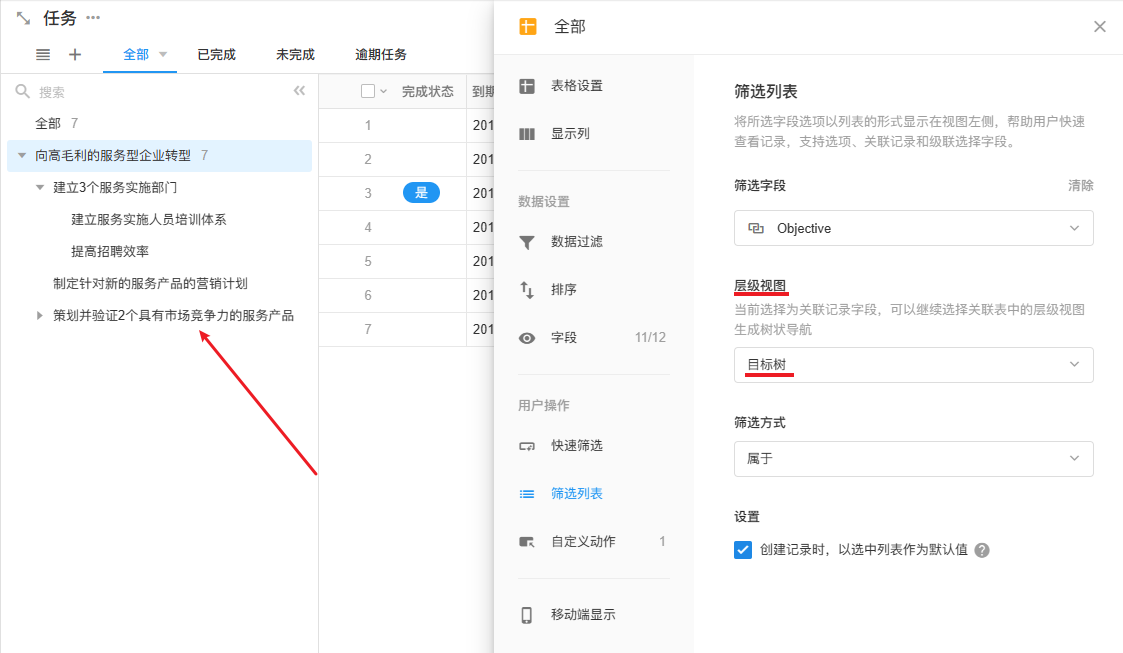
Task: Open 表格设置 in the settings sidebar
Action: click(x=576, y=86)
